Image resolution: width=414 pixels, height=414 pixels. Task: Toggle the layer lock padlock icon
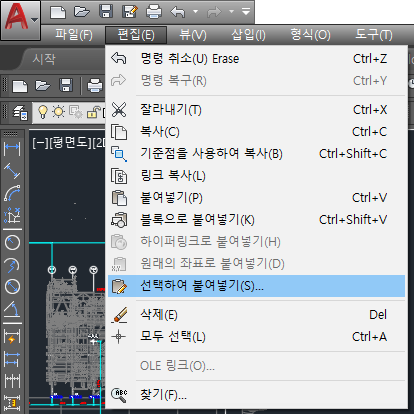(x=93, y=112)
